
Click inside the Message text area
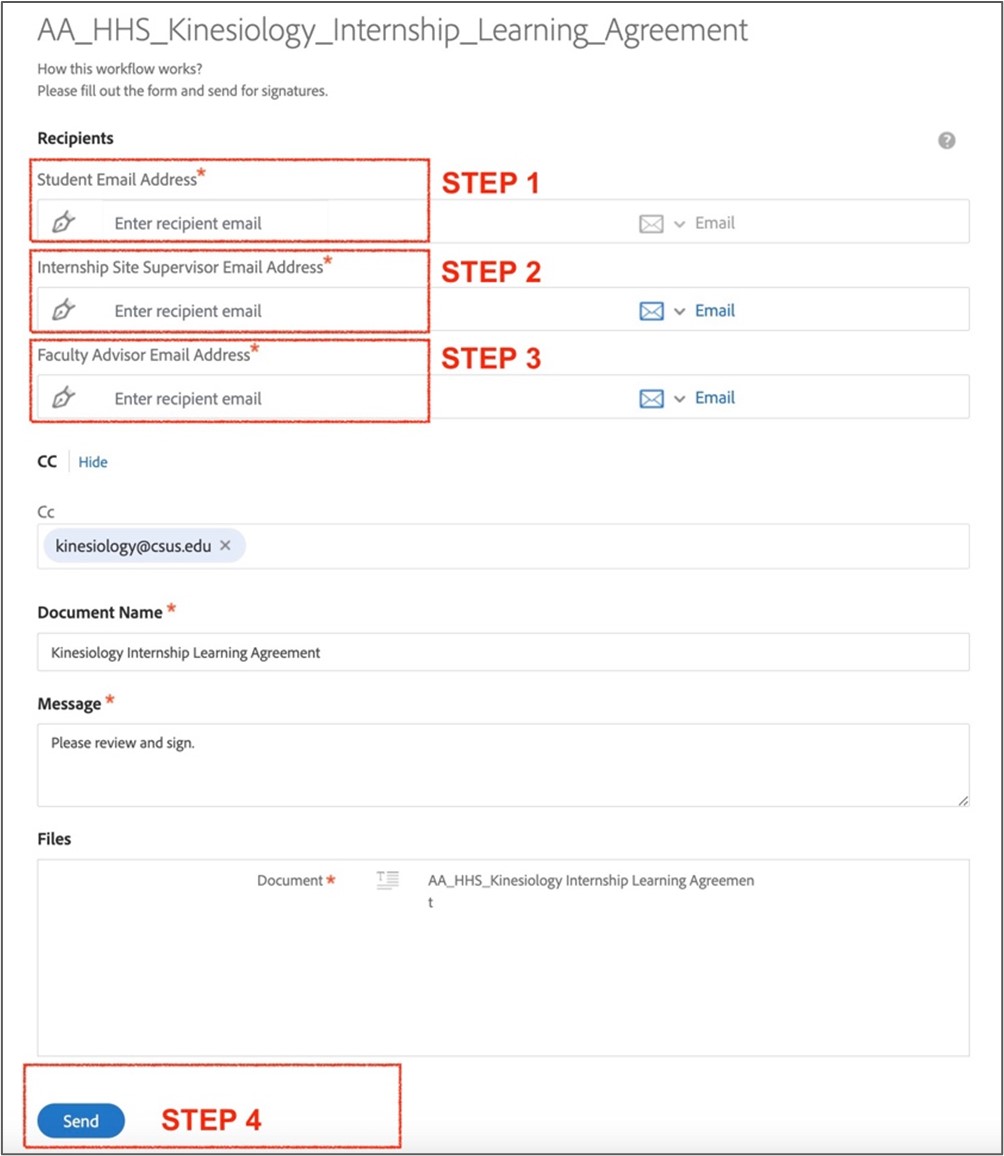503,765
